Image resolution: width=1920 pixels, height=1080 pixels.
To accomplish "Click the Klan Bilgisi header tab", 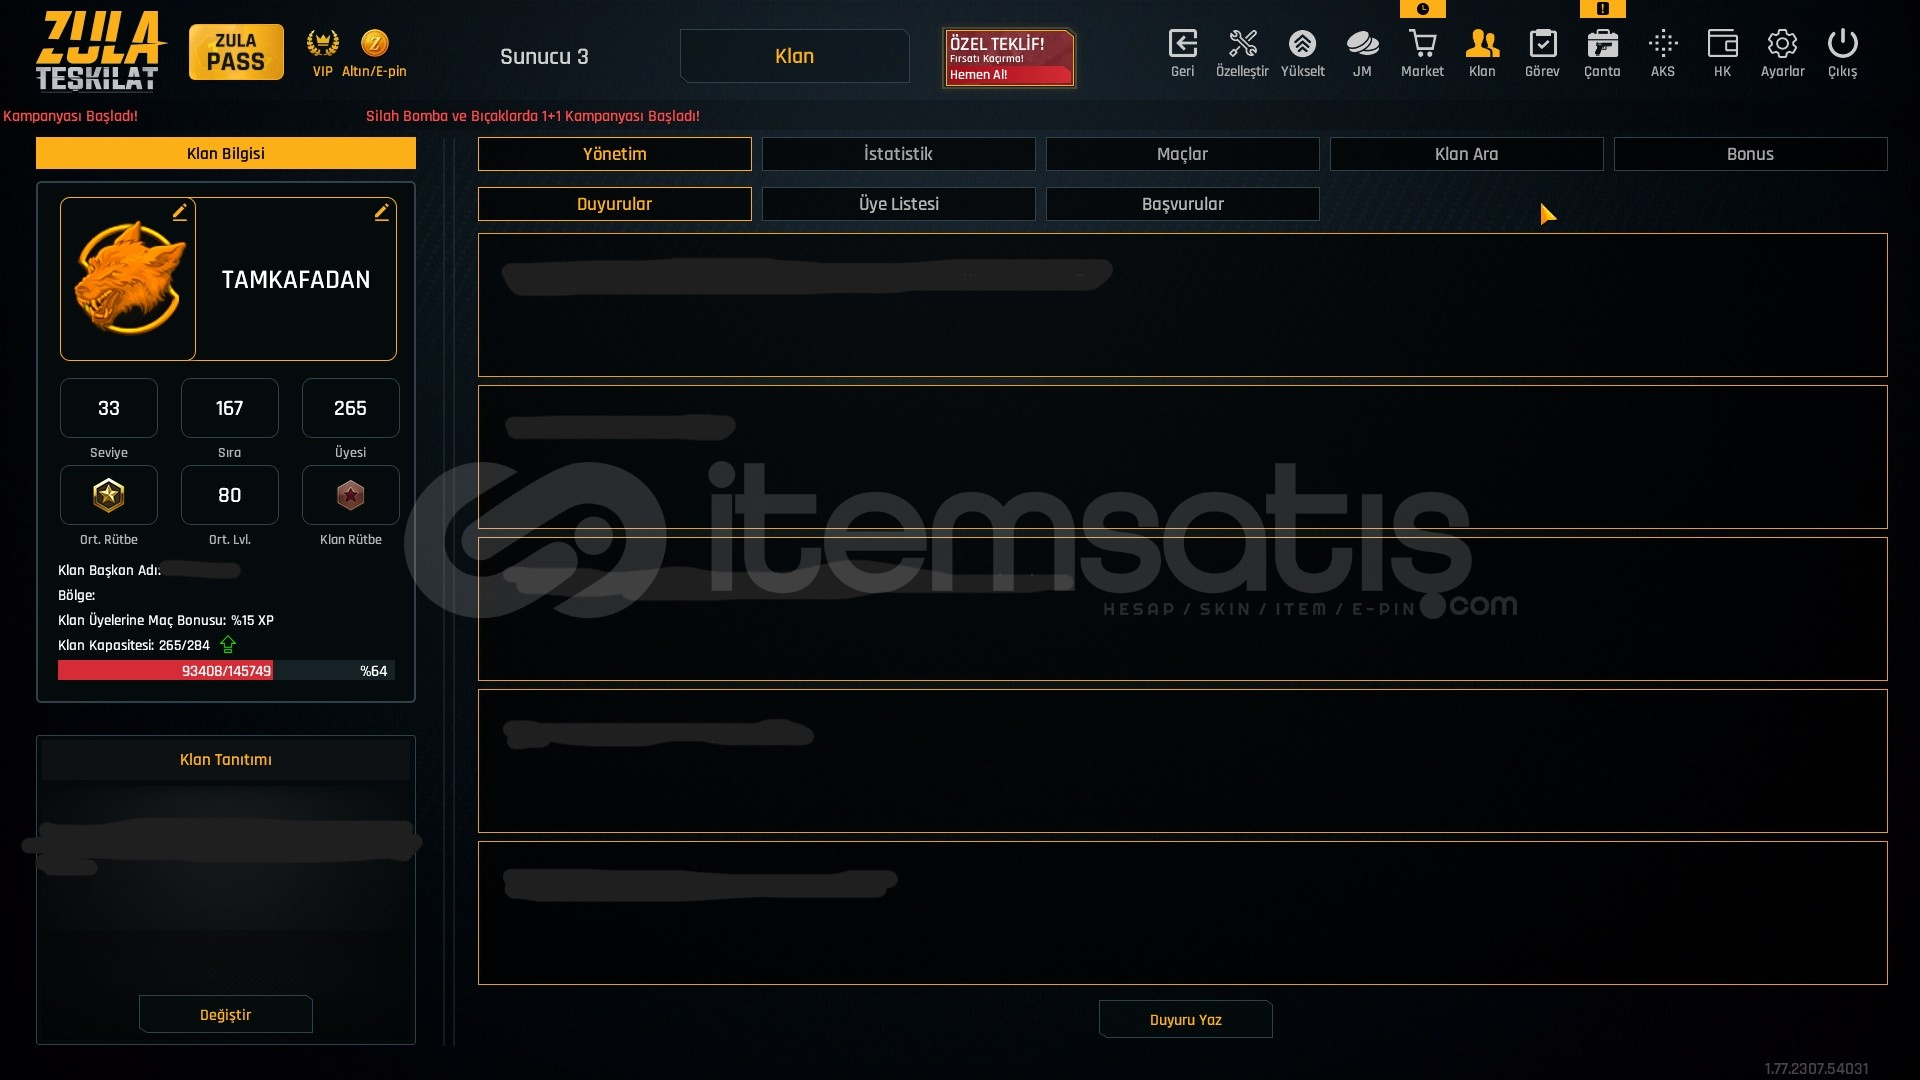I will click(x=226, y=153).
